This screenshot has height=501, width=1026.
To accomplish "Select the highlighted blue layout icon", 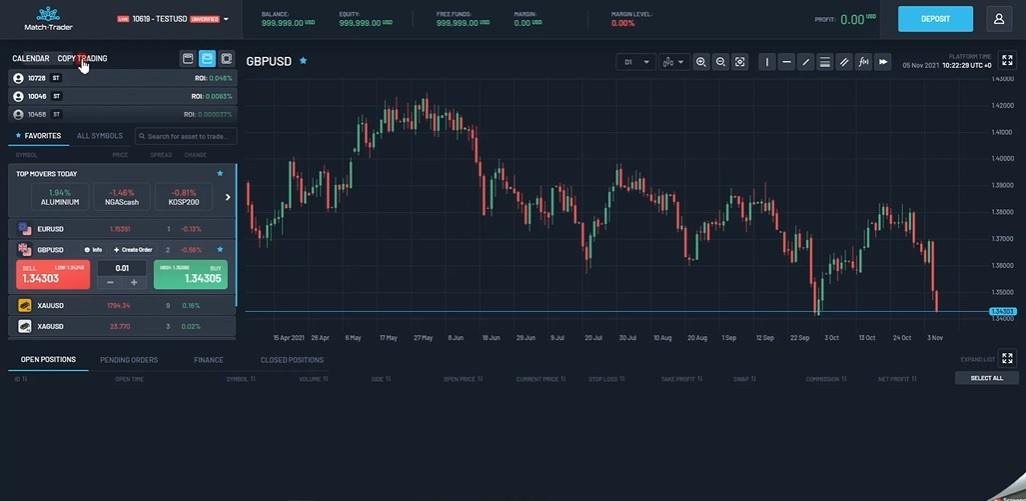I will coord(207,59).
